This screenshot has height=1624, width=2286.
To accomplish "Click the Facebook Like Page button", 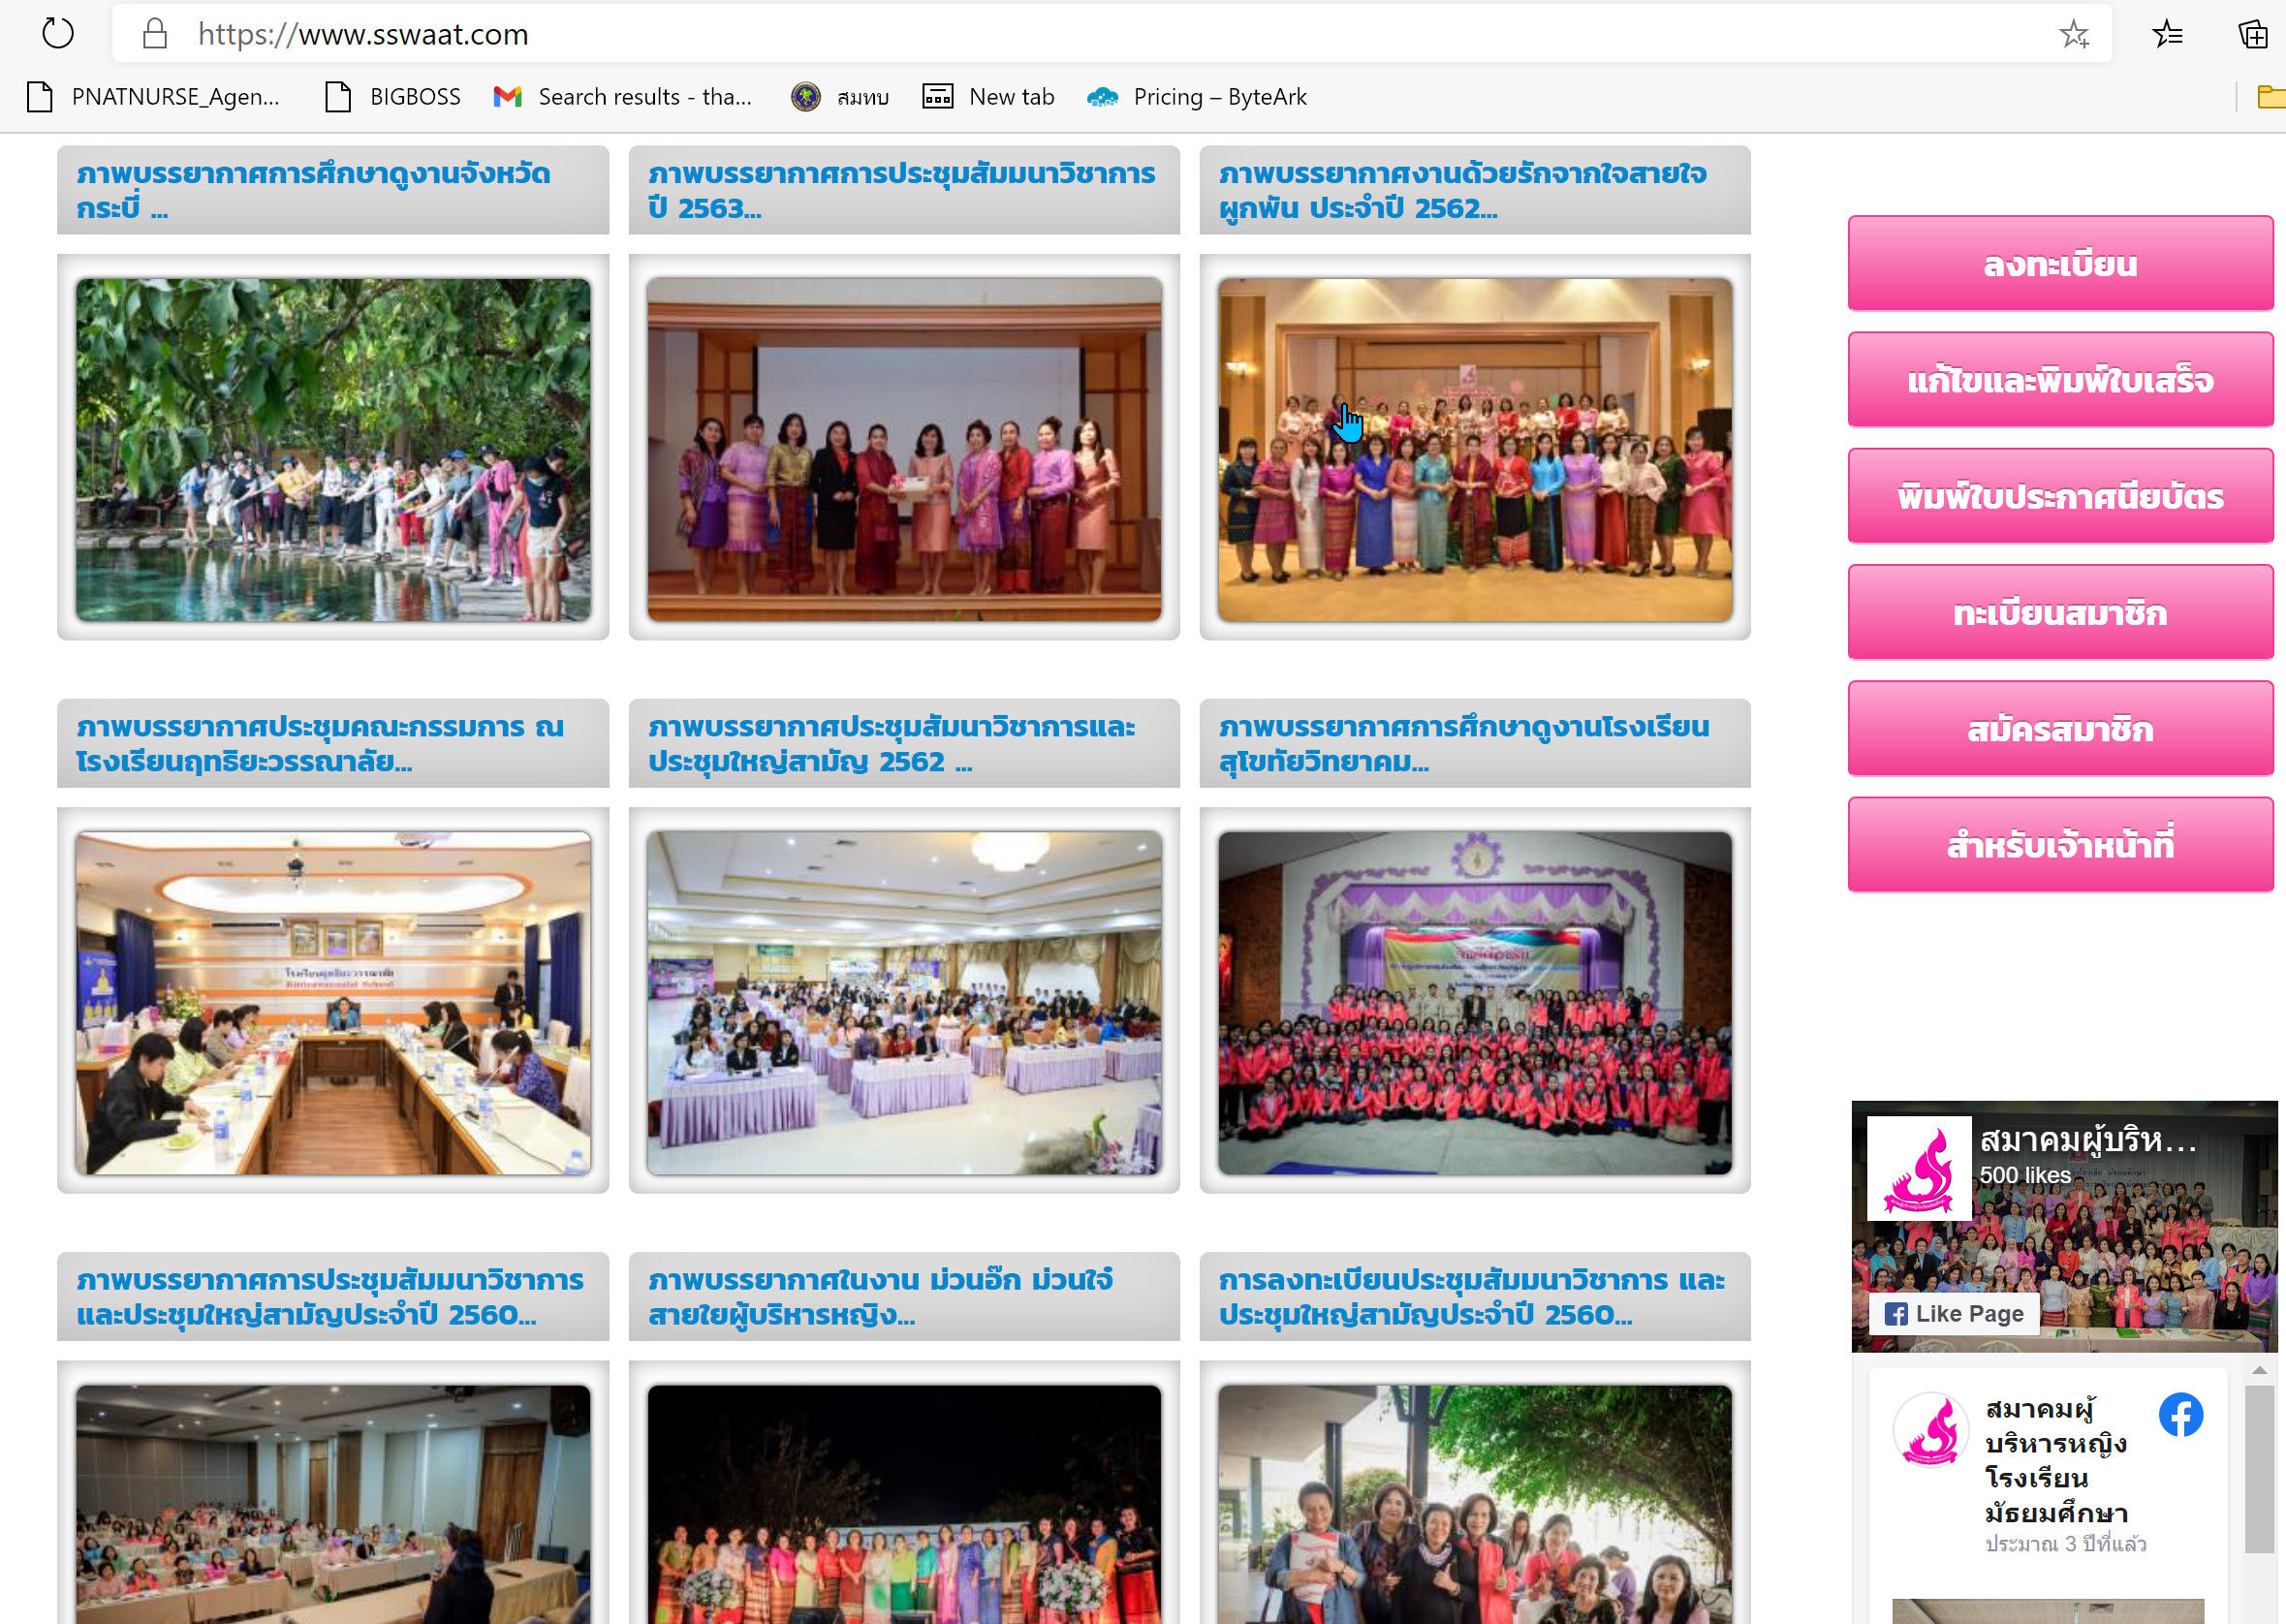I will pos(1954,1314).
